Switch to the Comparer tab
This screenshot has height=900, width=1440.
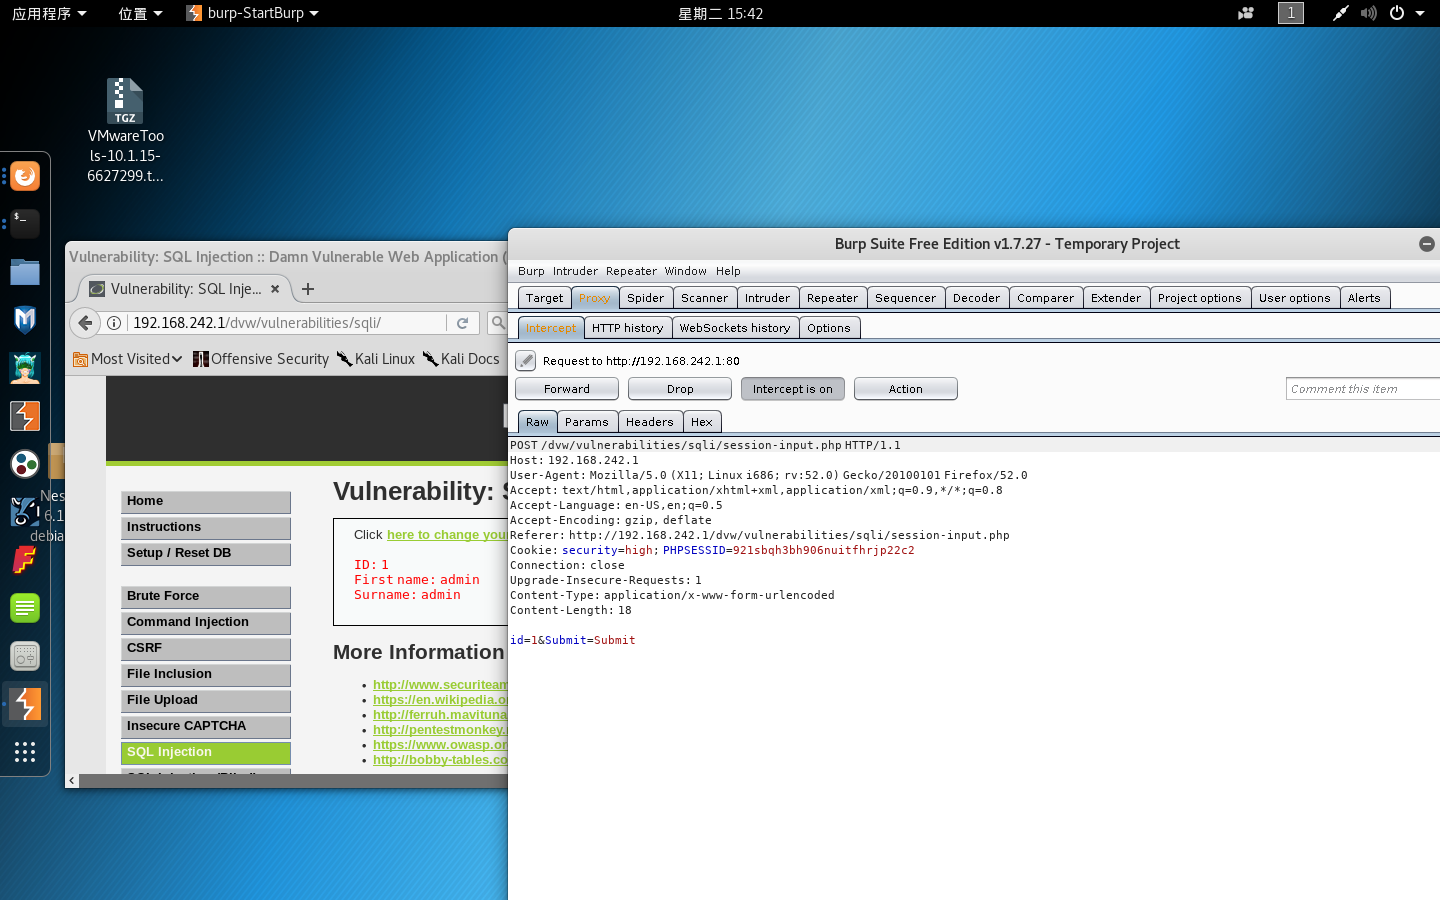point(1046,298)
